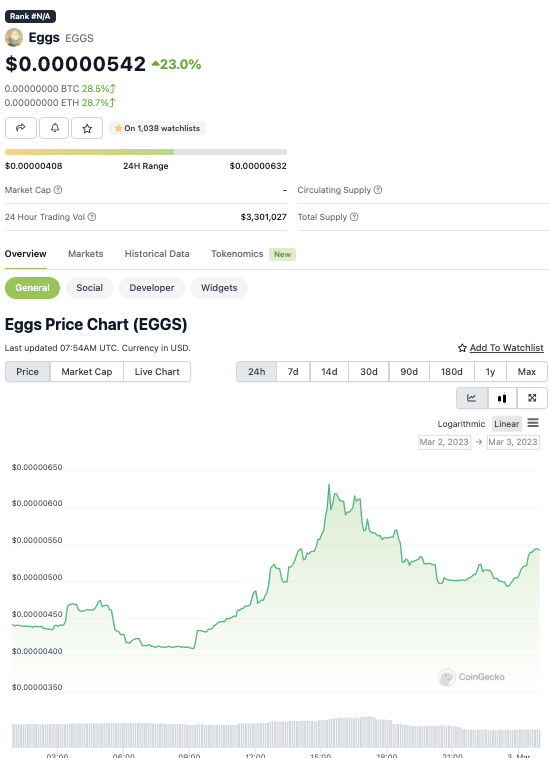Open the Markets tab
The height and width of the screenshot is (758, 550).
click(x=86, y=254)
